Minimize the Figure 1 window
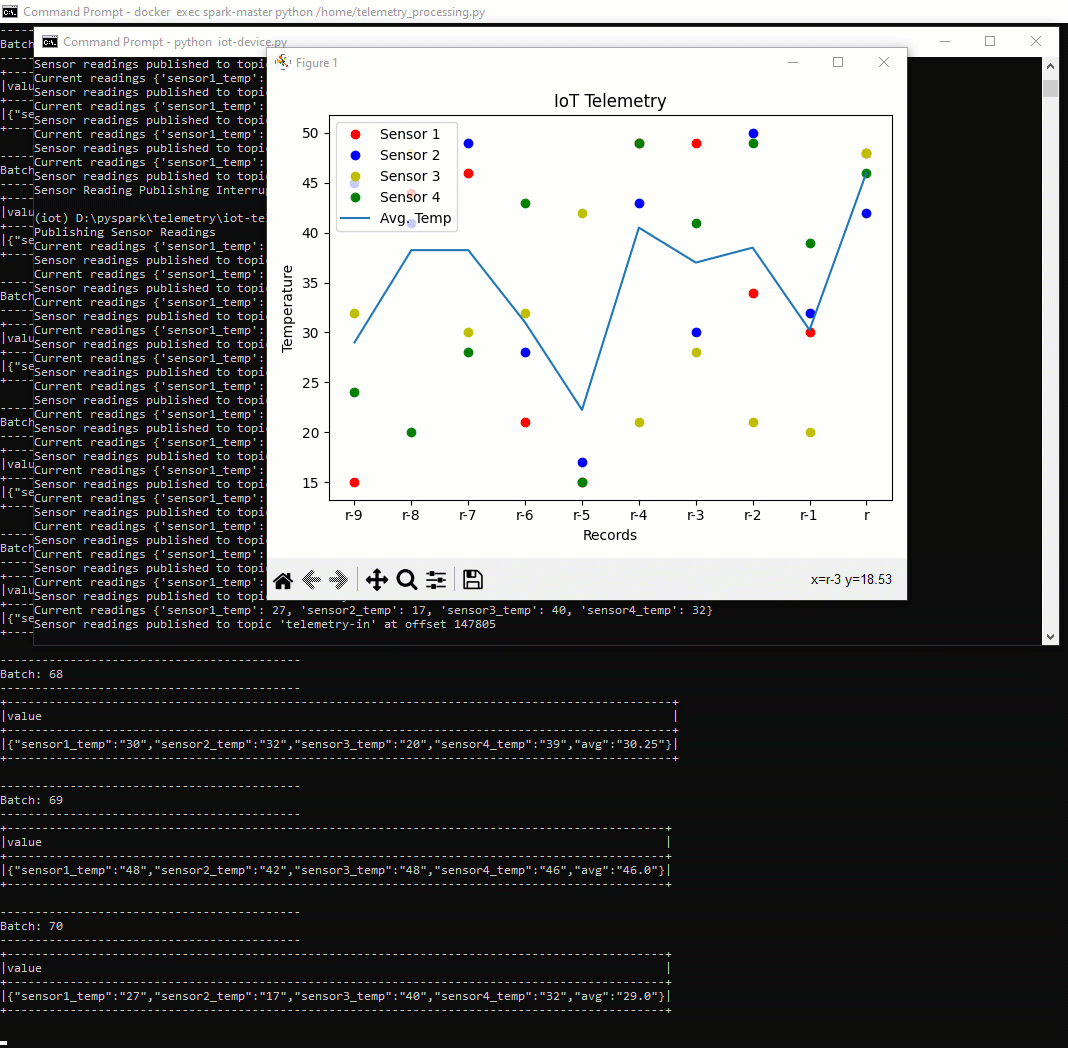 (x=793, y=62)
